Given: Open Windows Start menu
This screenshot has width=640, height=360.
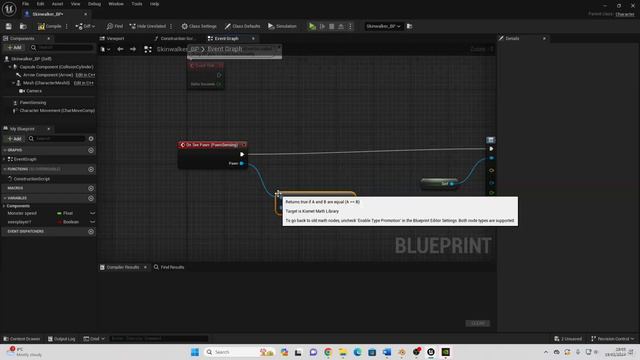Looking at the screenshot, I should 195,352.
